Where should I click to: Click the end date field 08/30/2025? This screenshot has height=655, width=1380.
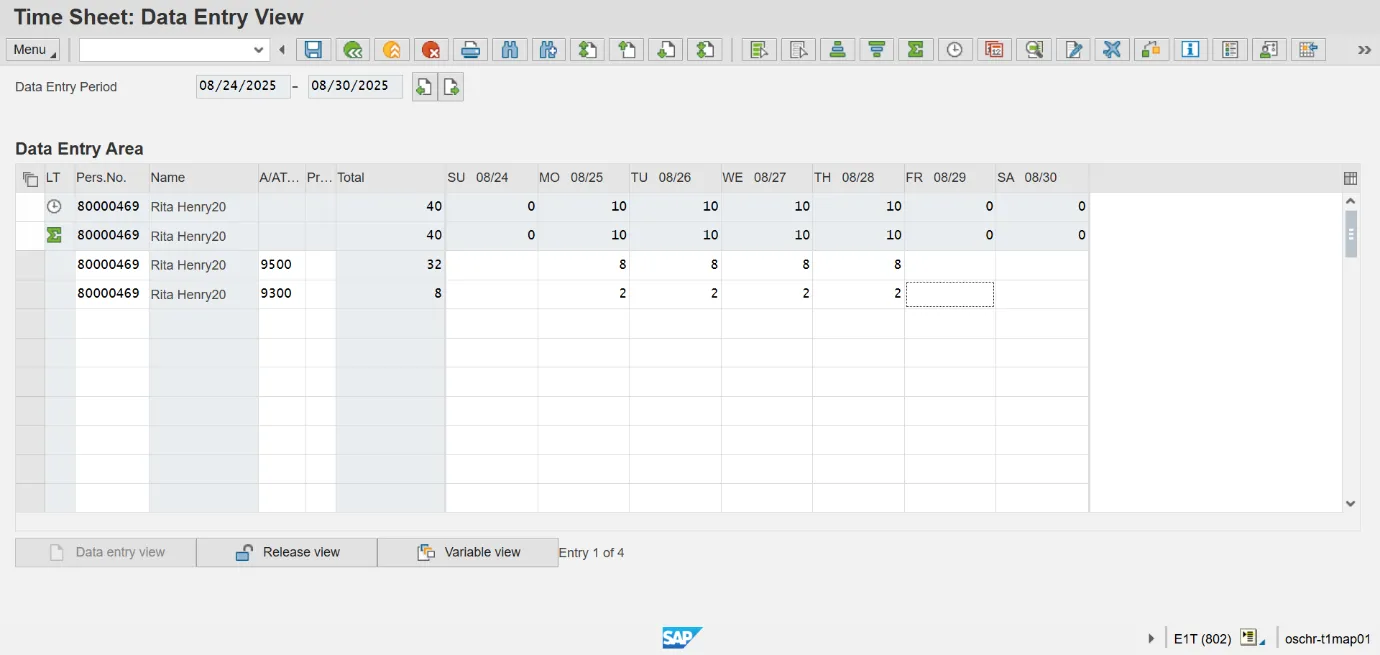[x=355, y=86]
